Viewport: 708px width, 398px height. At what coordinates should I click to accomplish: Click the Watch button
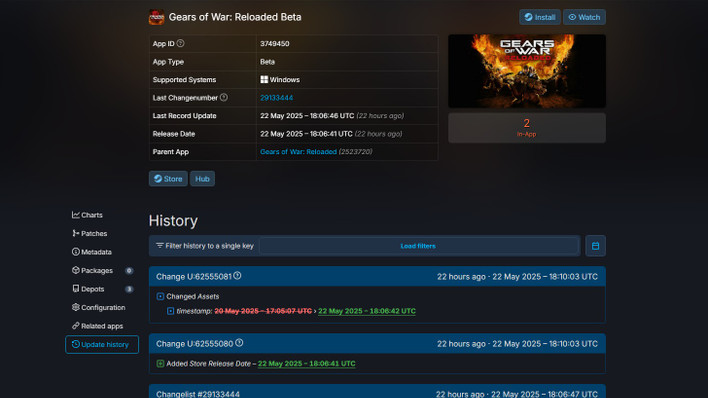pos(584,17)
